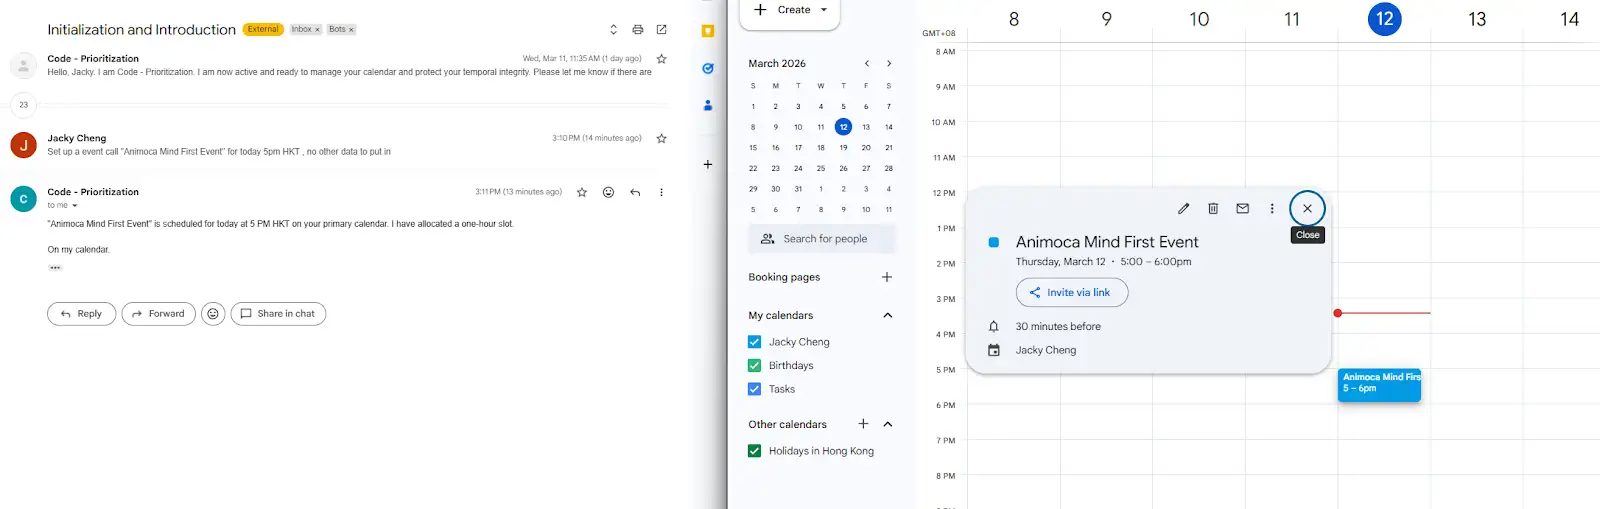Remove the Inbox label tag
The width and height of the screenshot is (1600, 509).
pos(318,30)
